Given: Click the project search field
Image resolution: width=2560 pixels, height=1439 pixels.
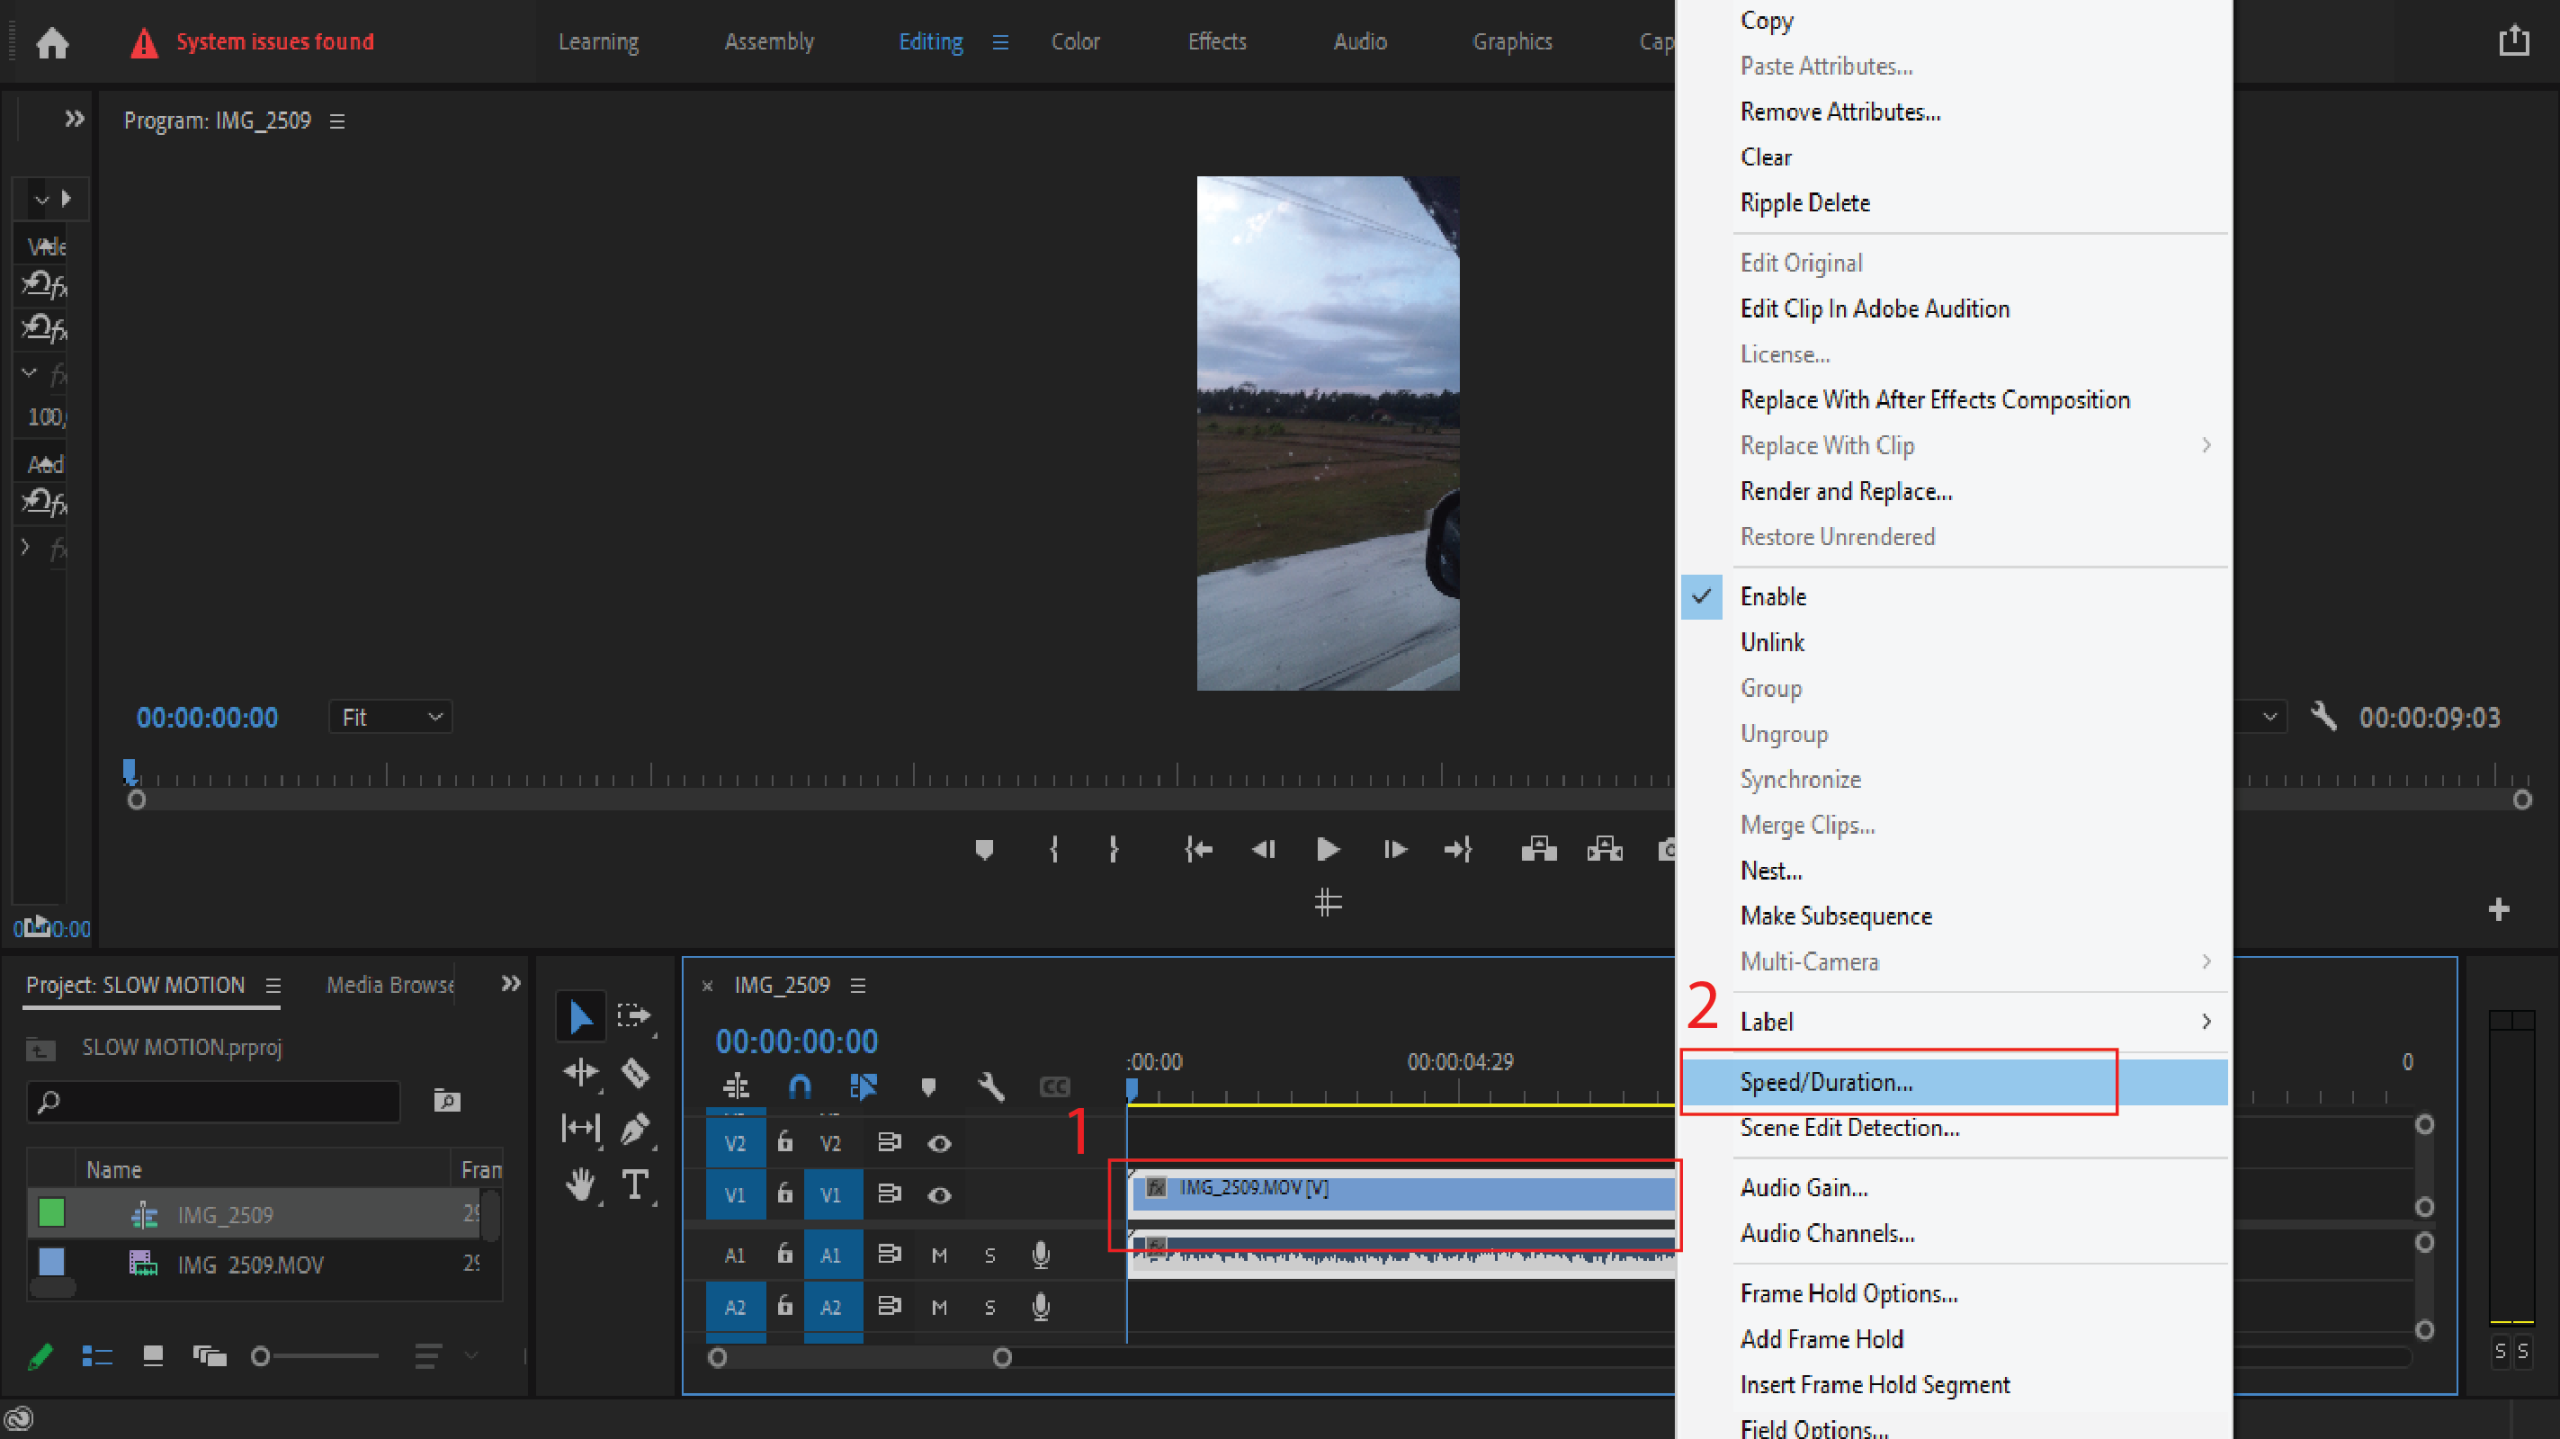Looking at the screenshot, I should [215, 1101].
